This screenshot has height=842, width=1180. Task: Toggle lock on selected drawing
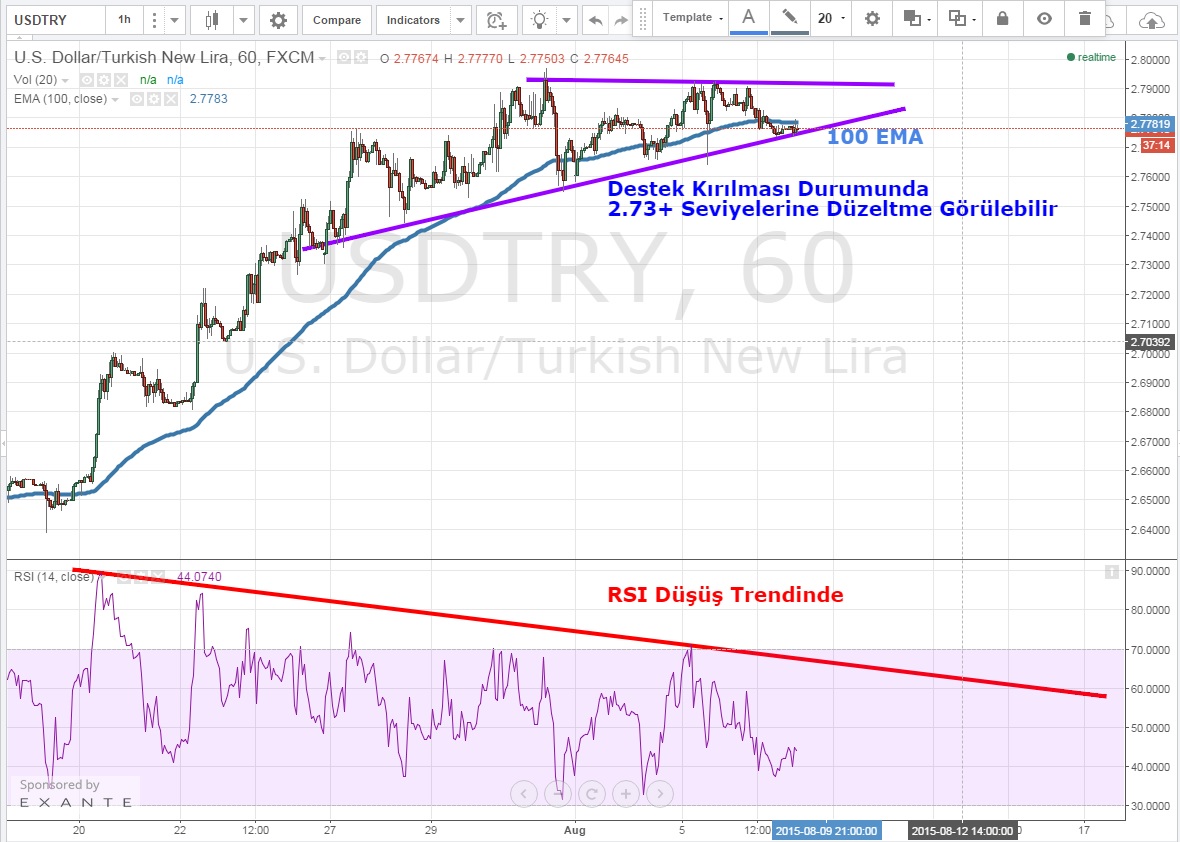click(1003, 18)
